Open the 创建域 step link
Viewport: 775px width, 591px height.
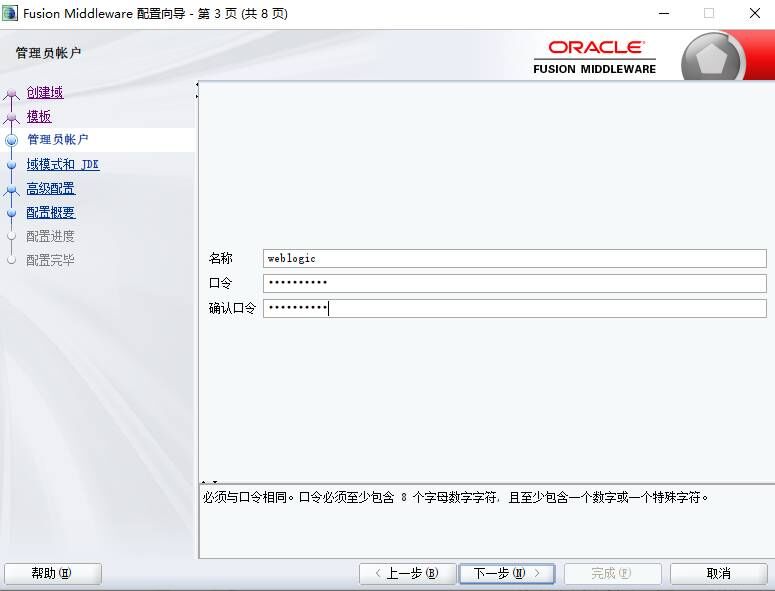[x=45, y=92]
